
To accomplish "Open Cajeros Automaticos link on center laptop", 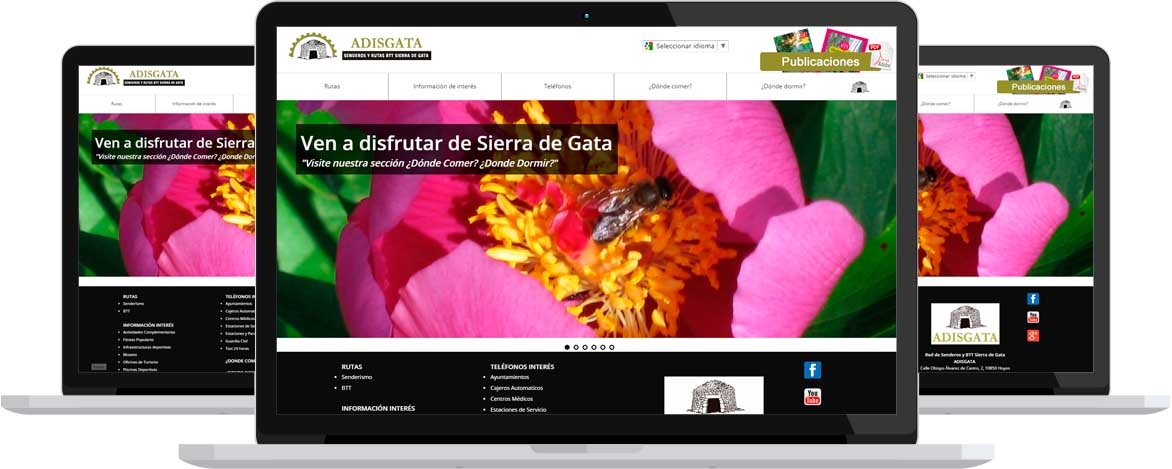I will tap(516, 388).
